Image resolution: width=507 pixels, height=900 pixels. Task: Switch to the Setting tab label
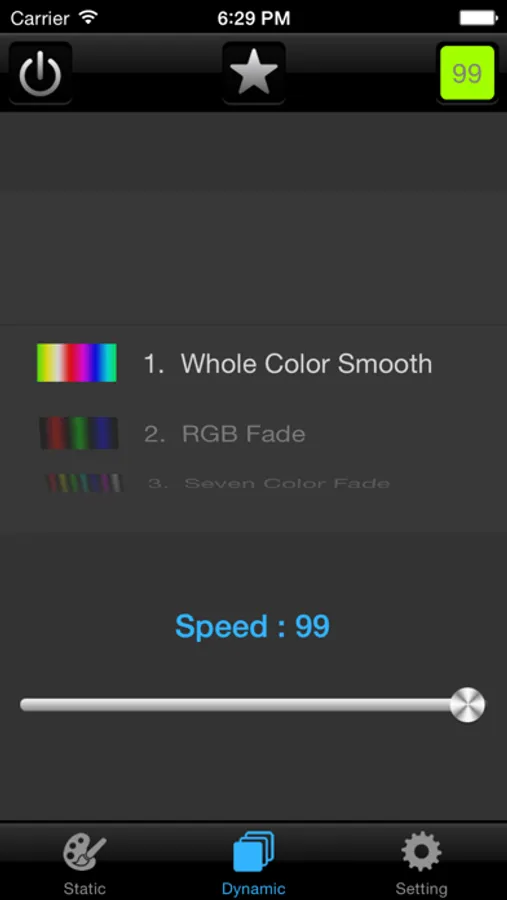point(421,889)
